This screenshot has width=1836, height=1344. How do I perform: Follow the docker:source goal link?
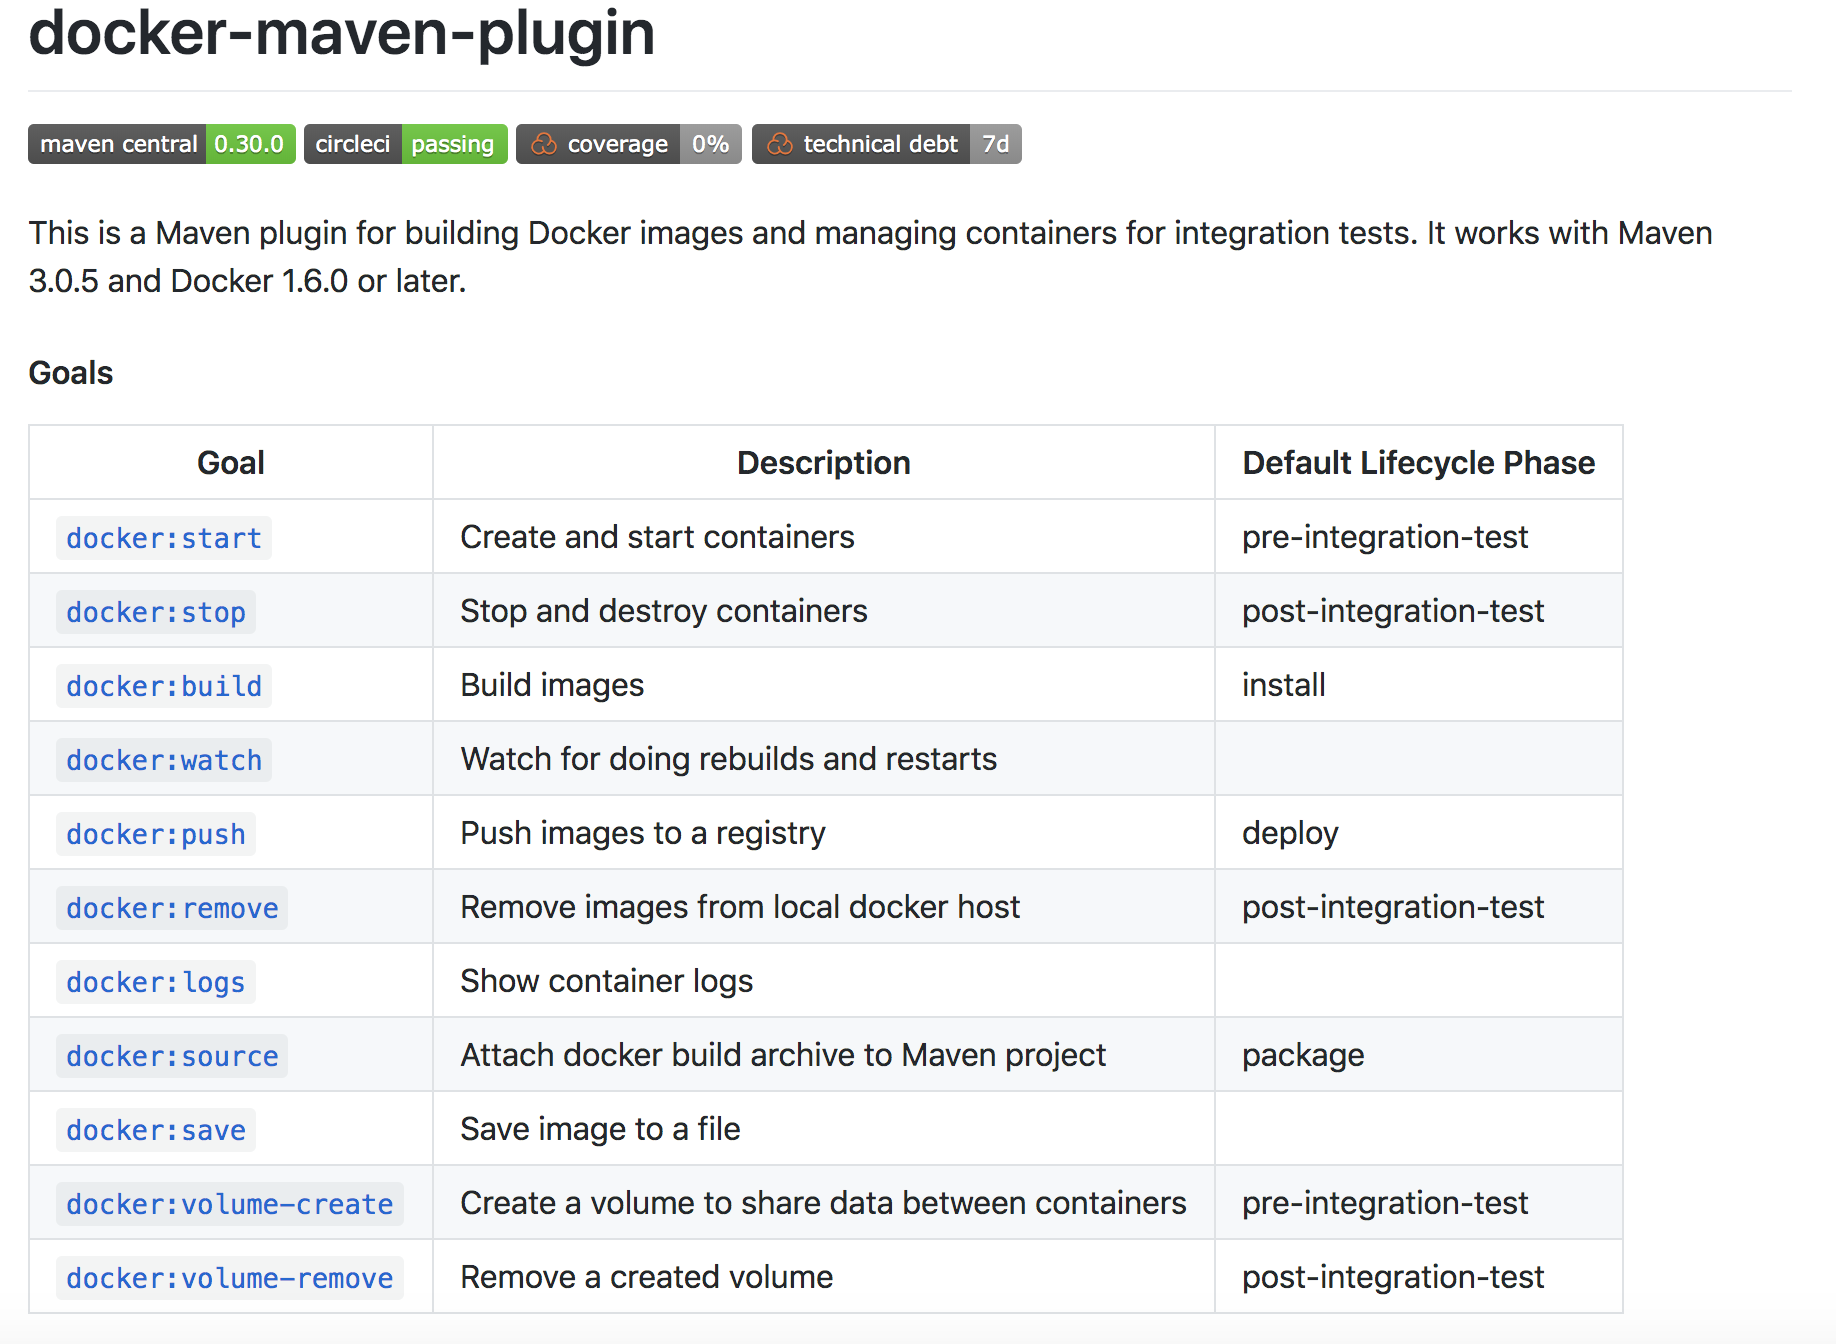(172, 1056)
